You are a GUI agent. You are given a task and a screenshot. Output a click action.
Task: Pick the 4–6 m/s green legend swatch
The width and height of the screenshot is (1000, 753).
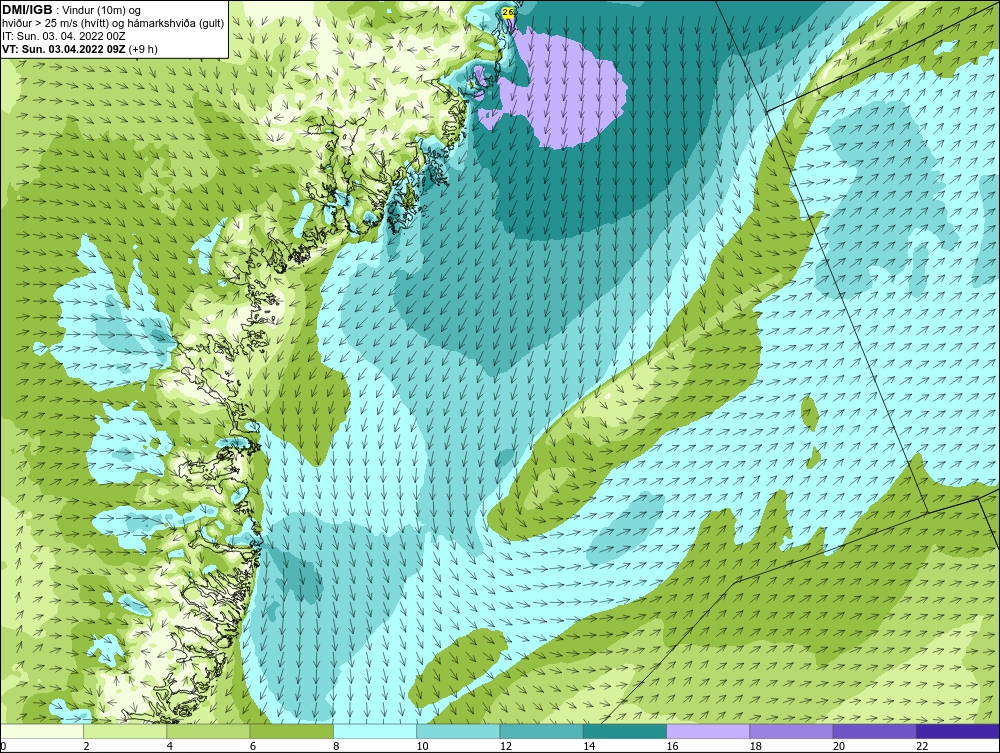pos(209,731)
